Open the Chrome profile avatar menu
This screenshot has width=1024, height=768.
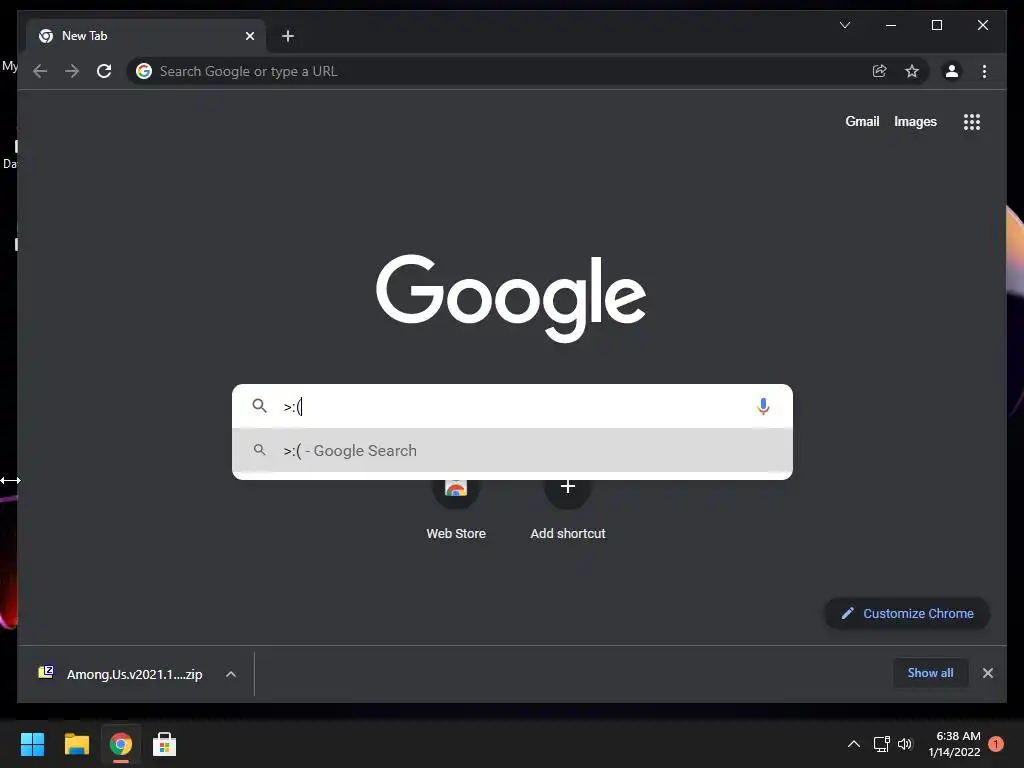coord(952,71)
